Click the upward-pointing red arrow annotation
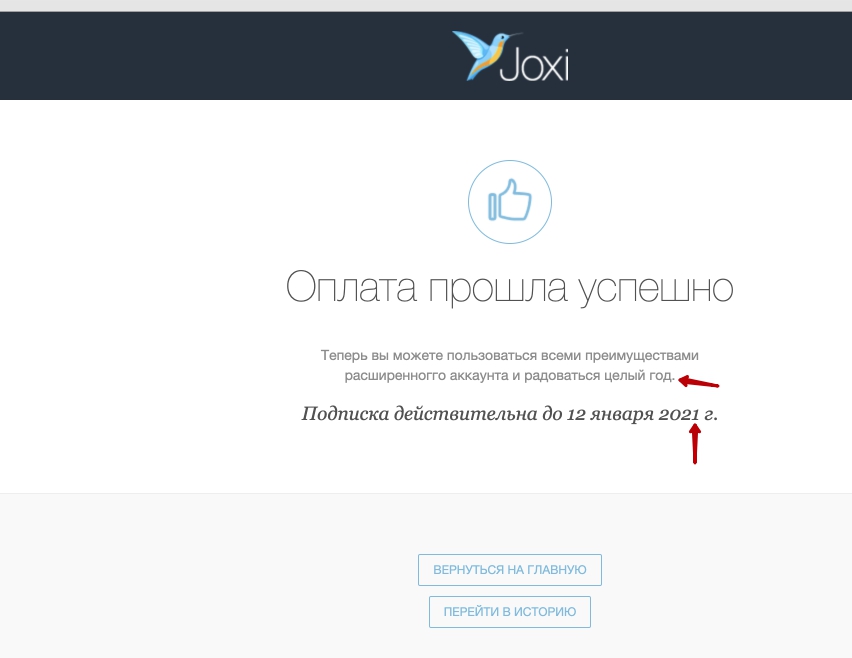 694,444
